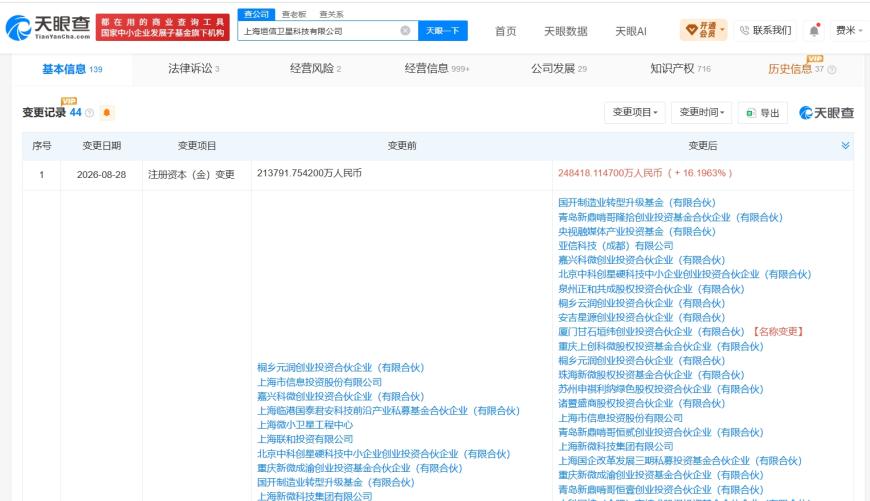Click the company name search input
The width and height of the screenshot is (870, 501).
[x=320, y=31]
